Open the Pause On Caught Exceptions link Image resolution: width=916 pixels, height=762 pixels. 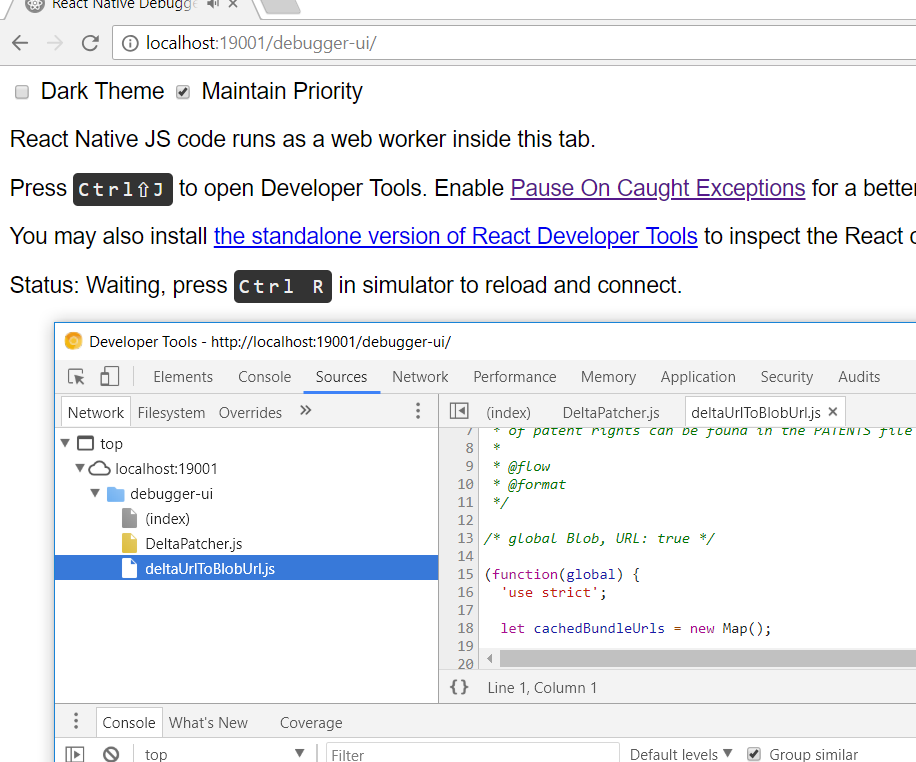coord(657,188)
